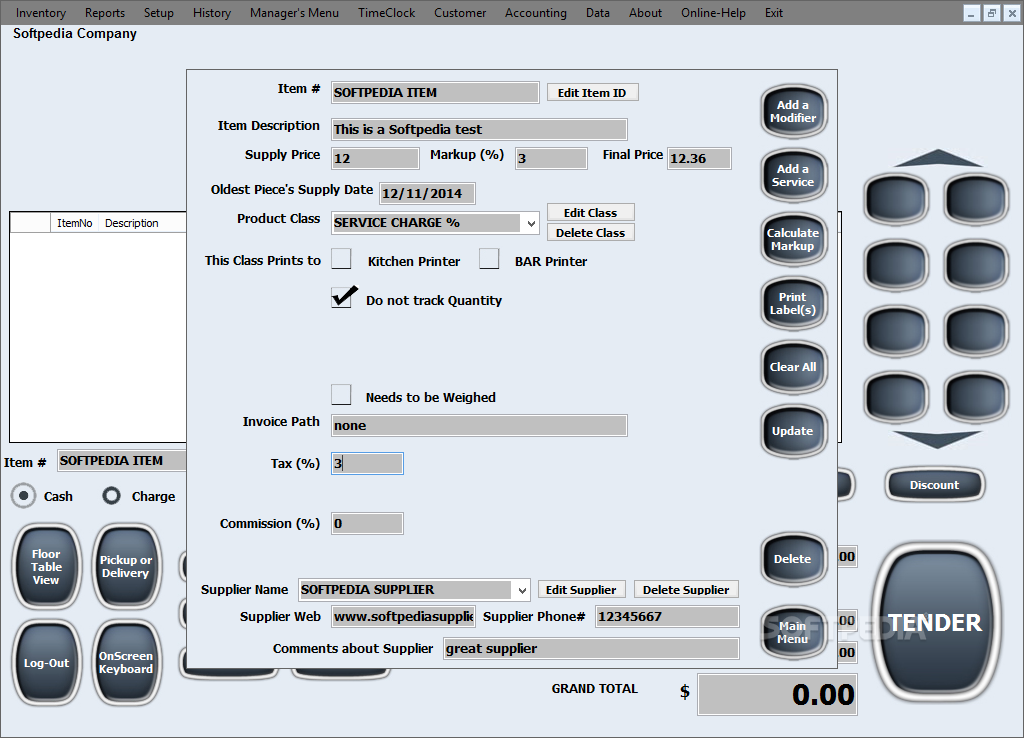Open the Data menu
Screen dimensions: 1024x738
[x=598, y=12]
